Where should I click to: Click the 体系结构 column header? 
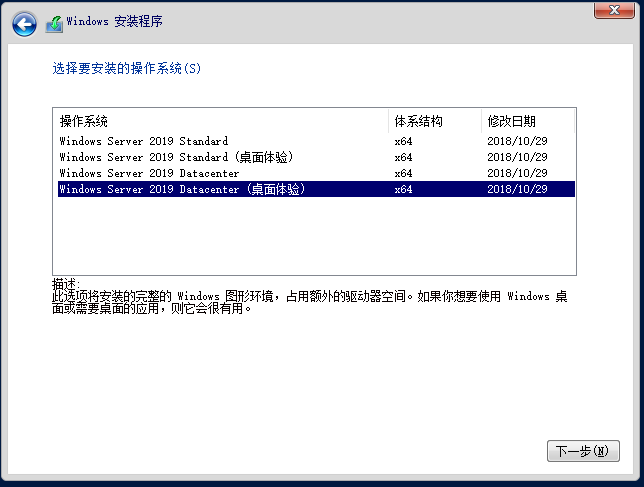418,121
